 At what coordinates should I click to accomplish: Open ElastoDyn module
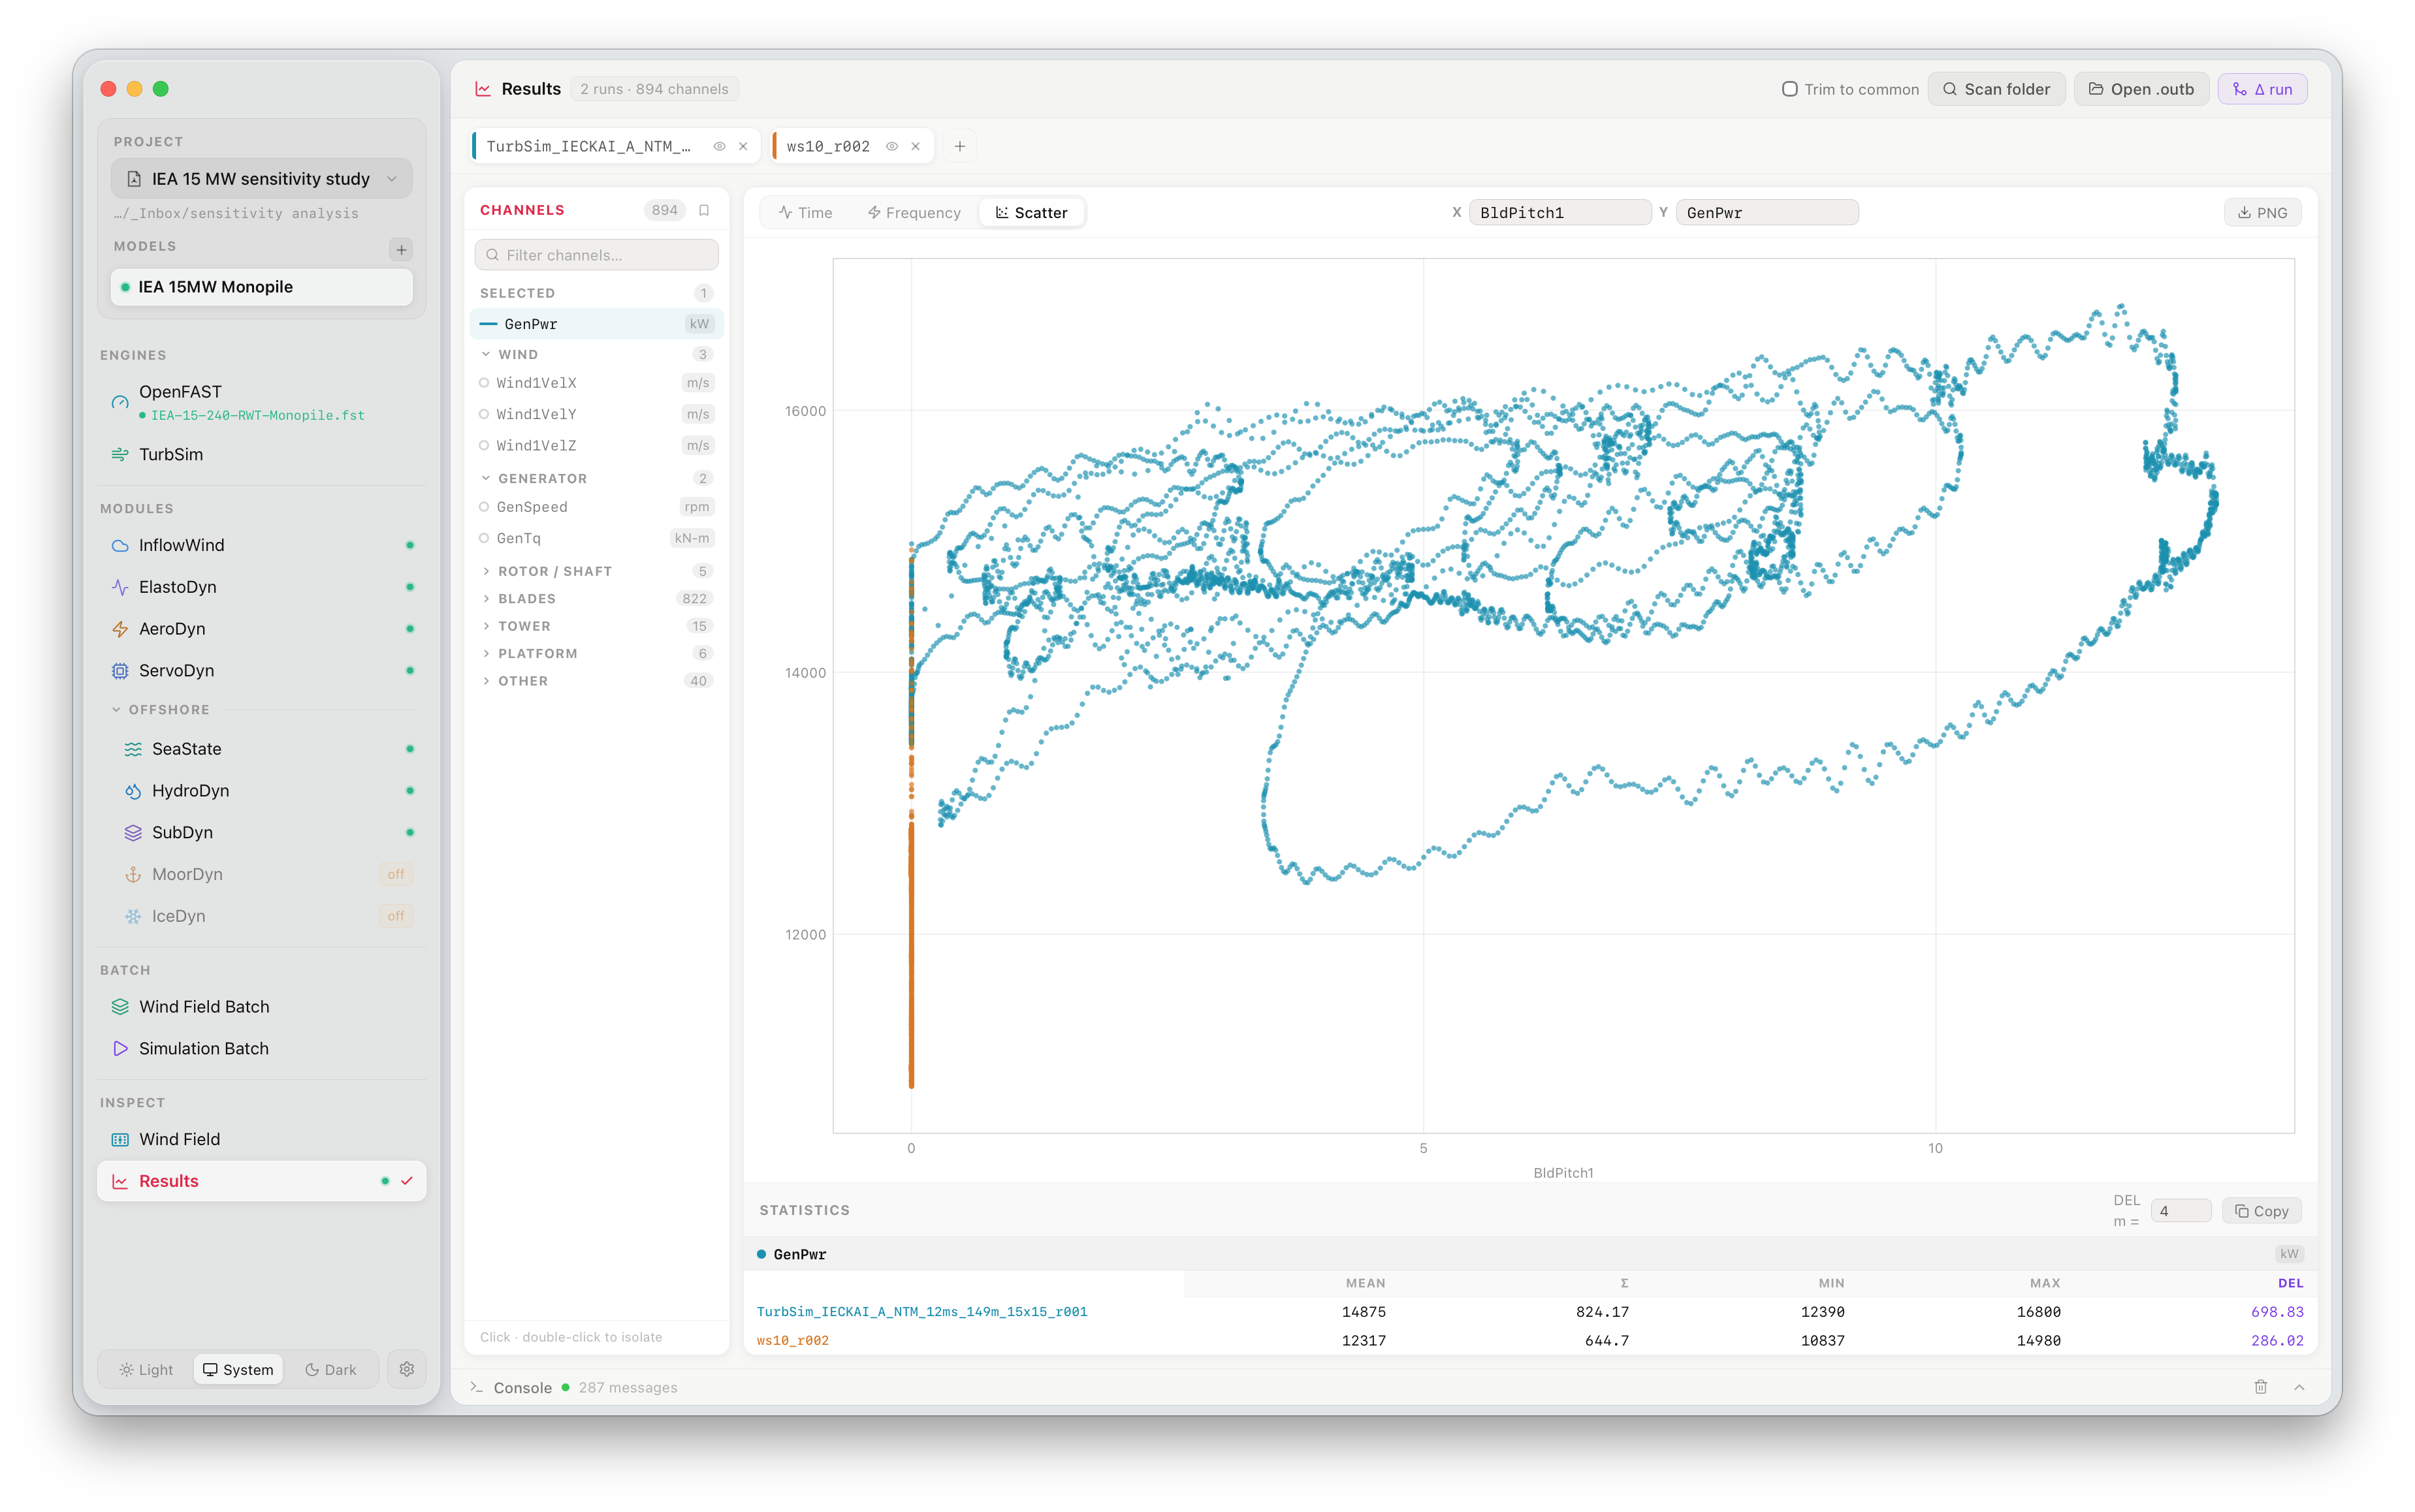point(262,587)
